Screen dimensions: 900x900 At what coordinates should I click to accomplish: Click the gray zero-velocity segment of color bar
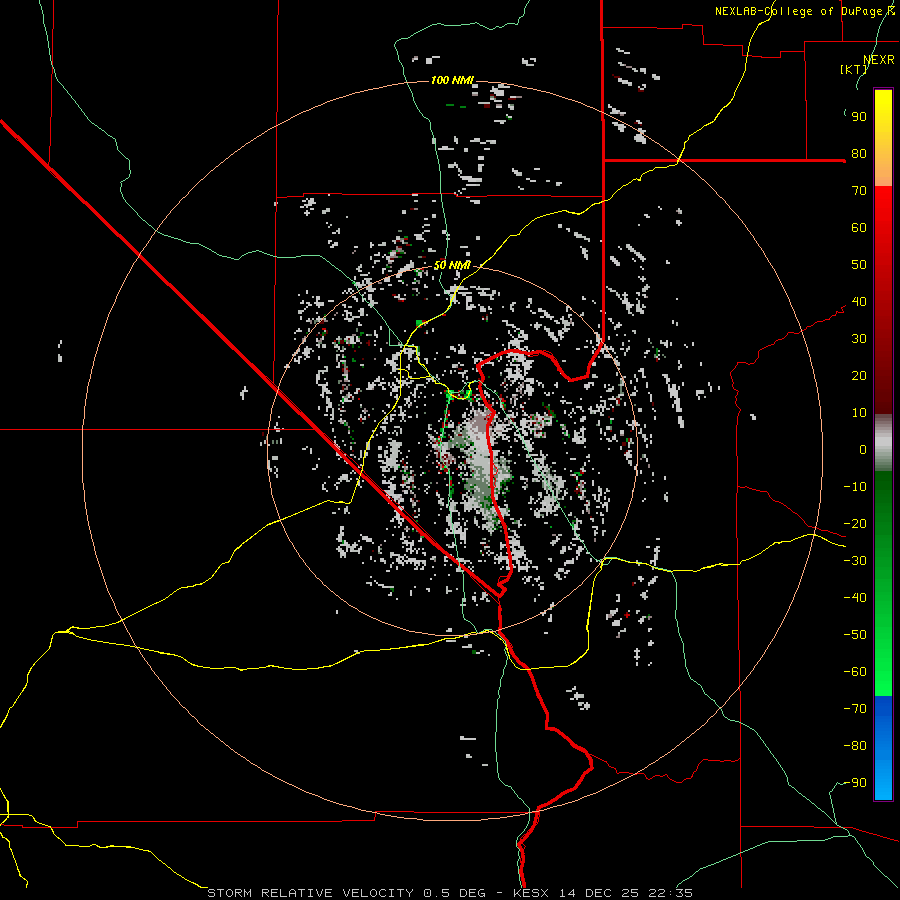coord(883,443)
